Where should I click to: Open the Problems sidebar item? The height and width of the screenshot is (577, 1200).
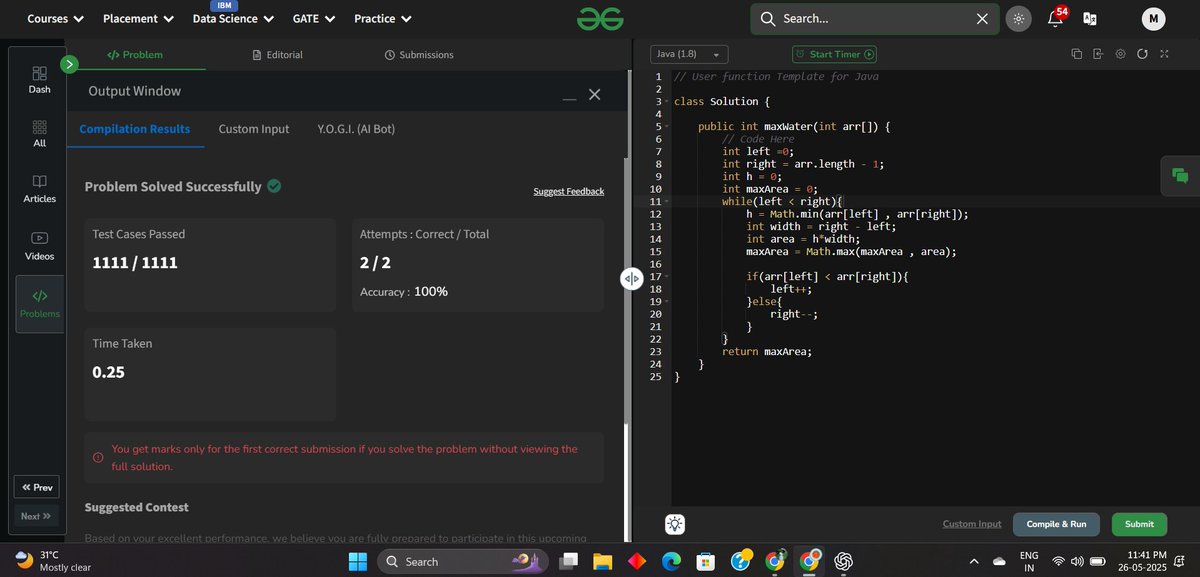(x=39, y=303)
